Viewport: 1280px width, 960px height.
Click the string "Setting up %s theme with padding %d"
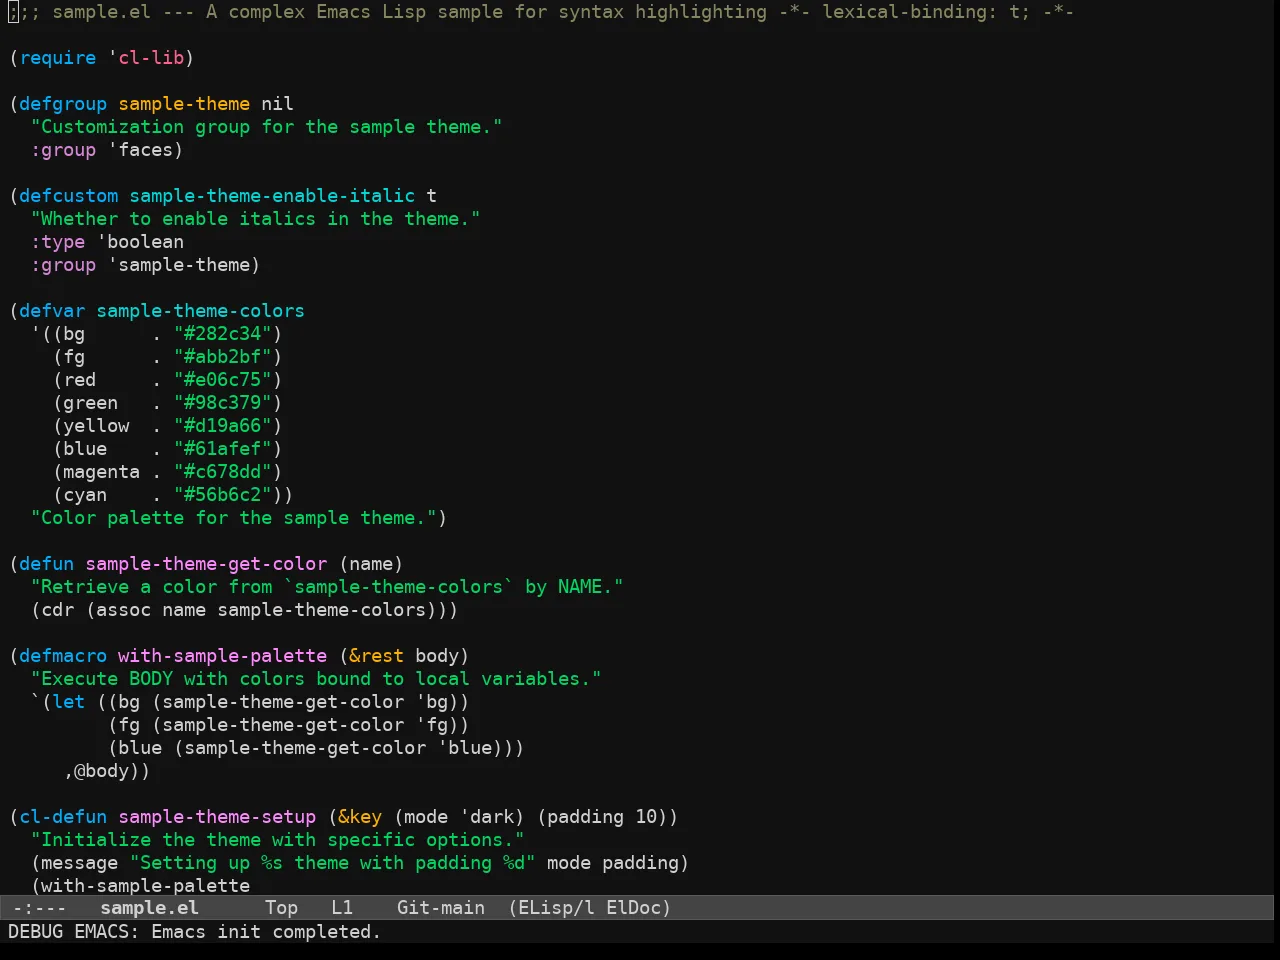(x=333, y=863)
